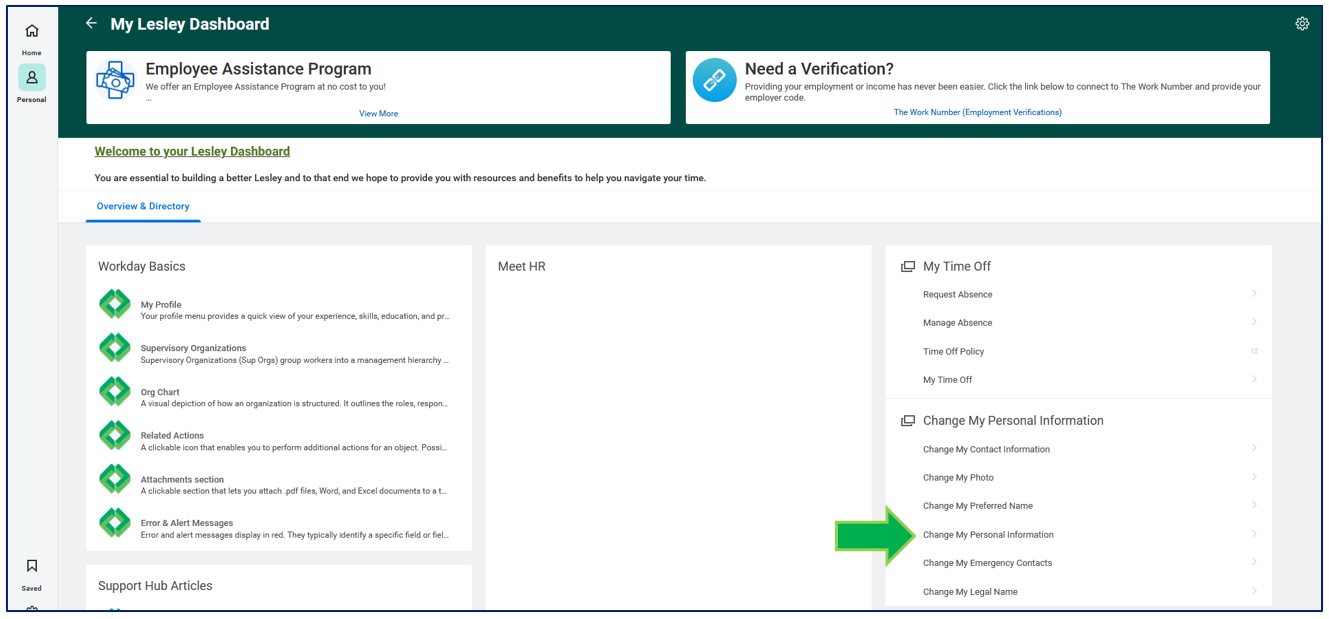
Task: Click the Employee Assistance Program card icon
Action: (115, 81)
